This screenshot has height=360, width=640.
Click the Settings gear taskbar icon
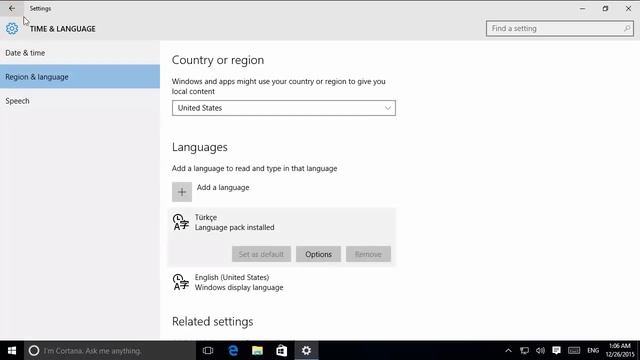tap(306, 351)
